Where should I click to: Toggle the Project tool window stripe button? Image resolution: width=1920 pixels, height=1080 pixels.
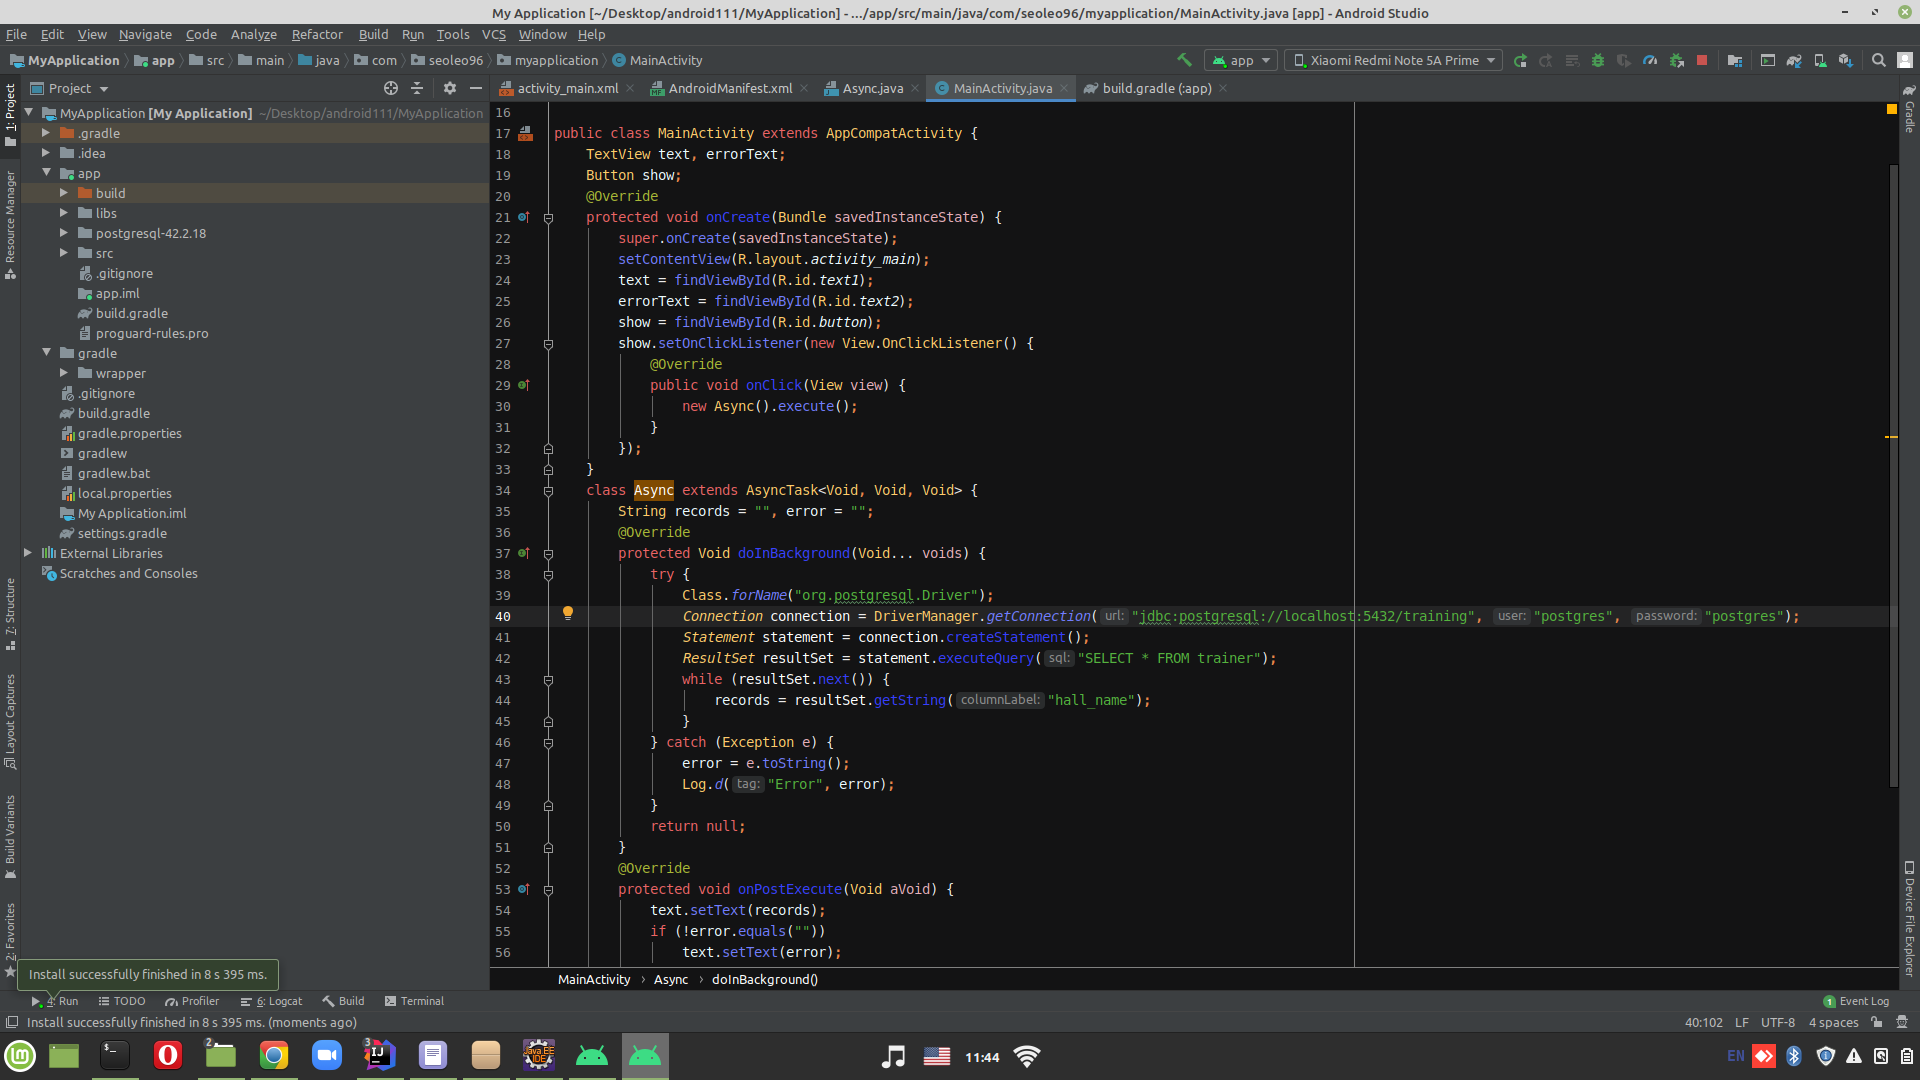10,114
